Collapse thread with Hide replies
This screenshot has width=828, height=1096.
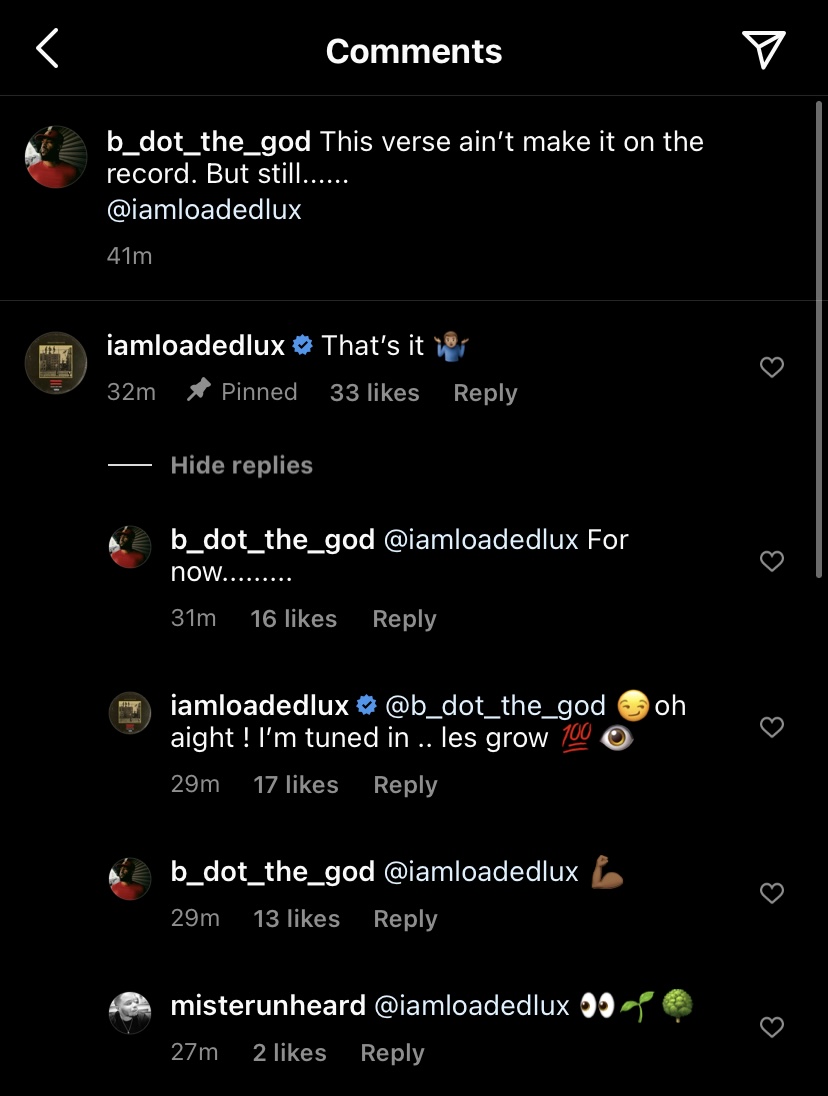click(x=241, y=465)
